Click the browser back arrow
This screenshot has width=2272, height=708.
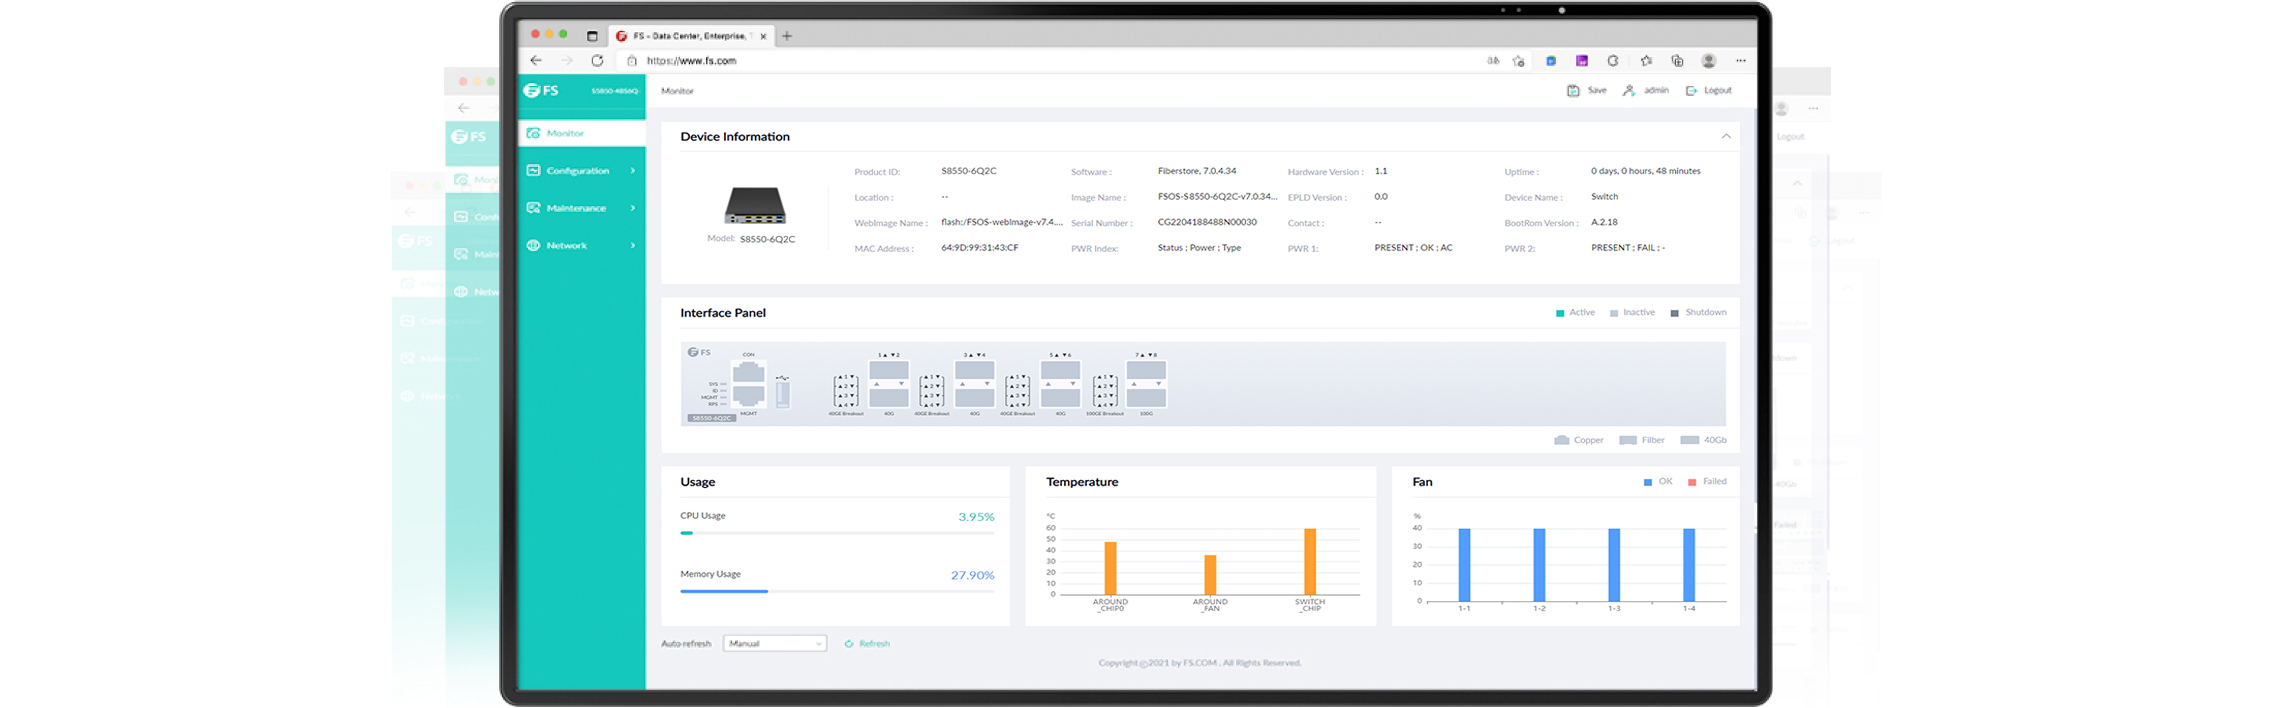pyautogui.click(x=536, y=61)
